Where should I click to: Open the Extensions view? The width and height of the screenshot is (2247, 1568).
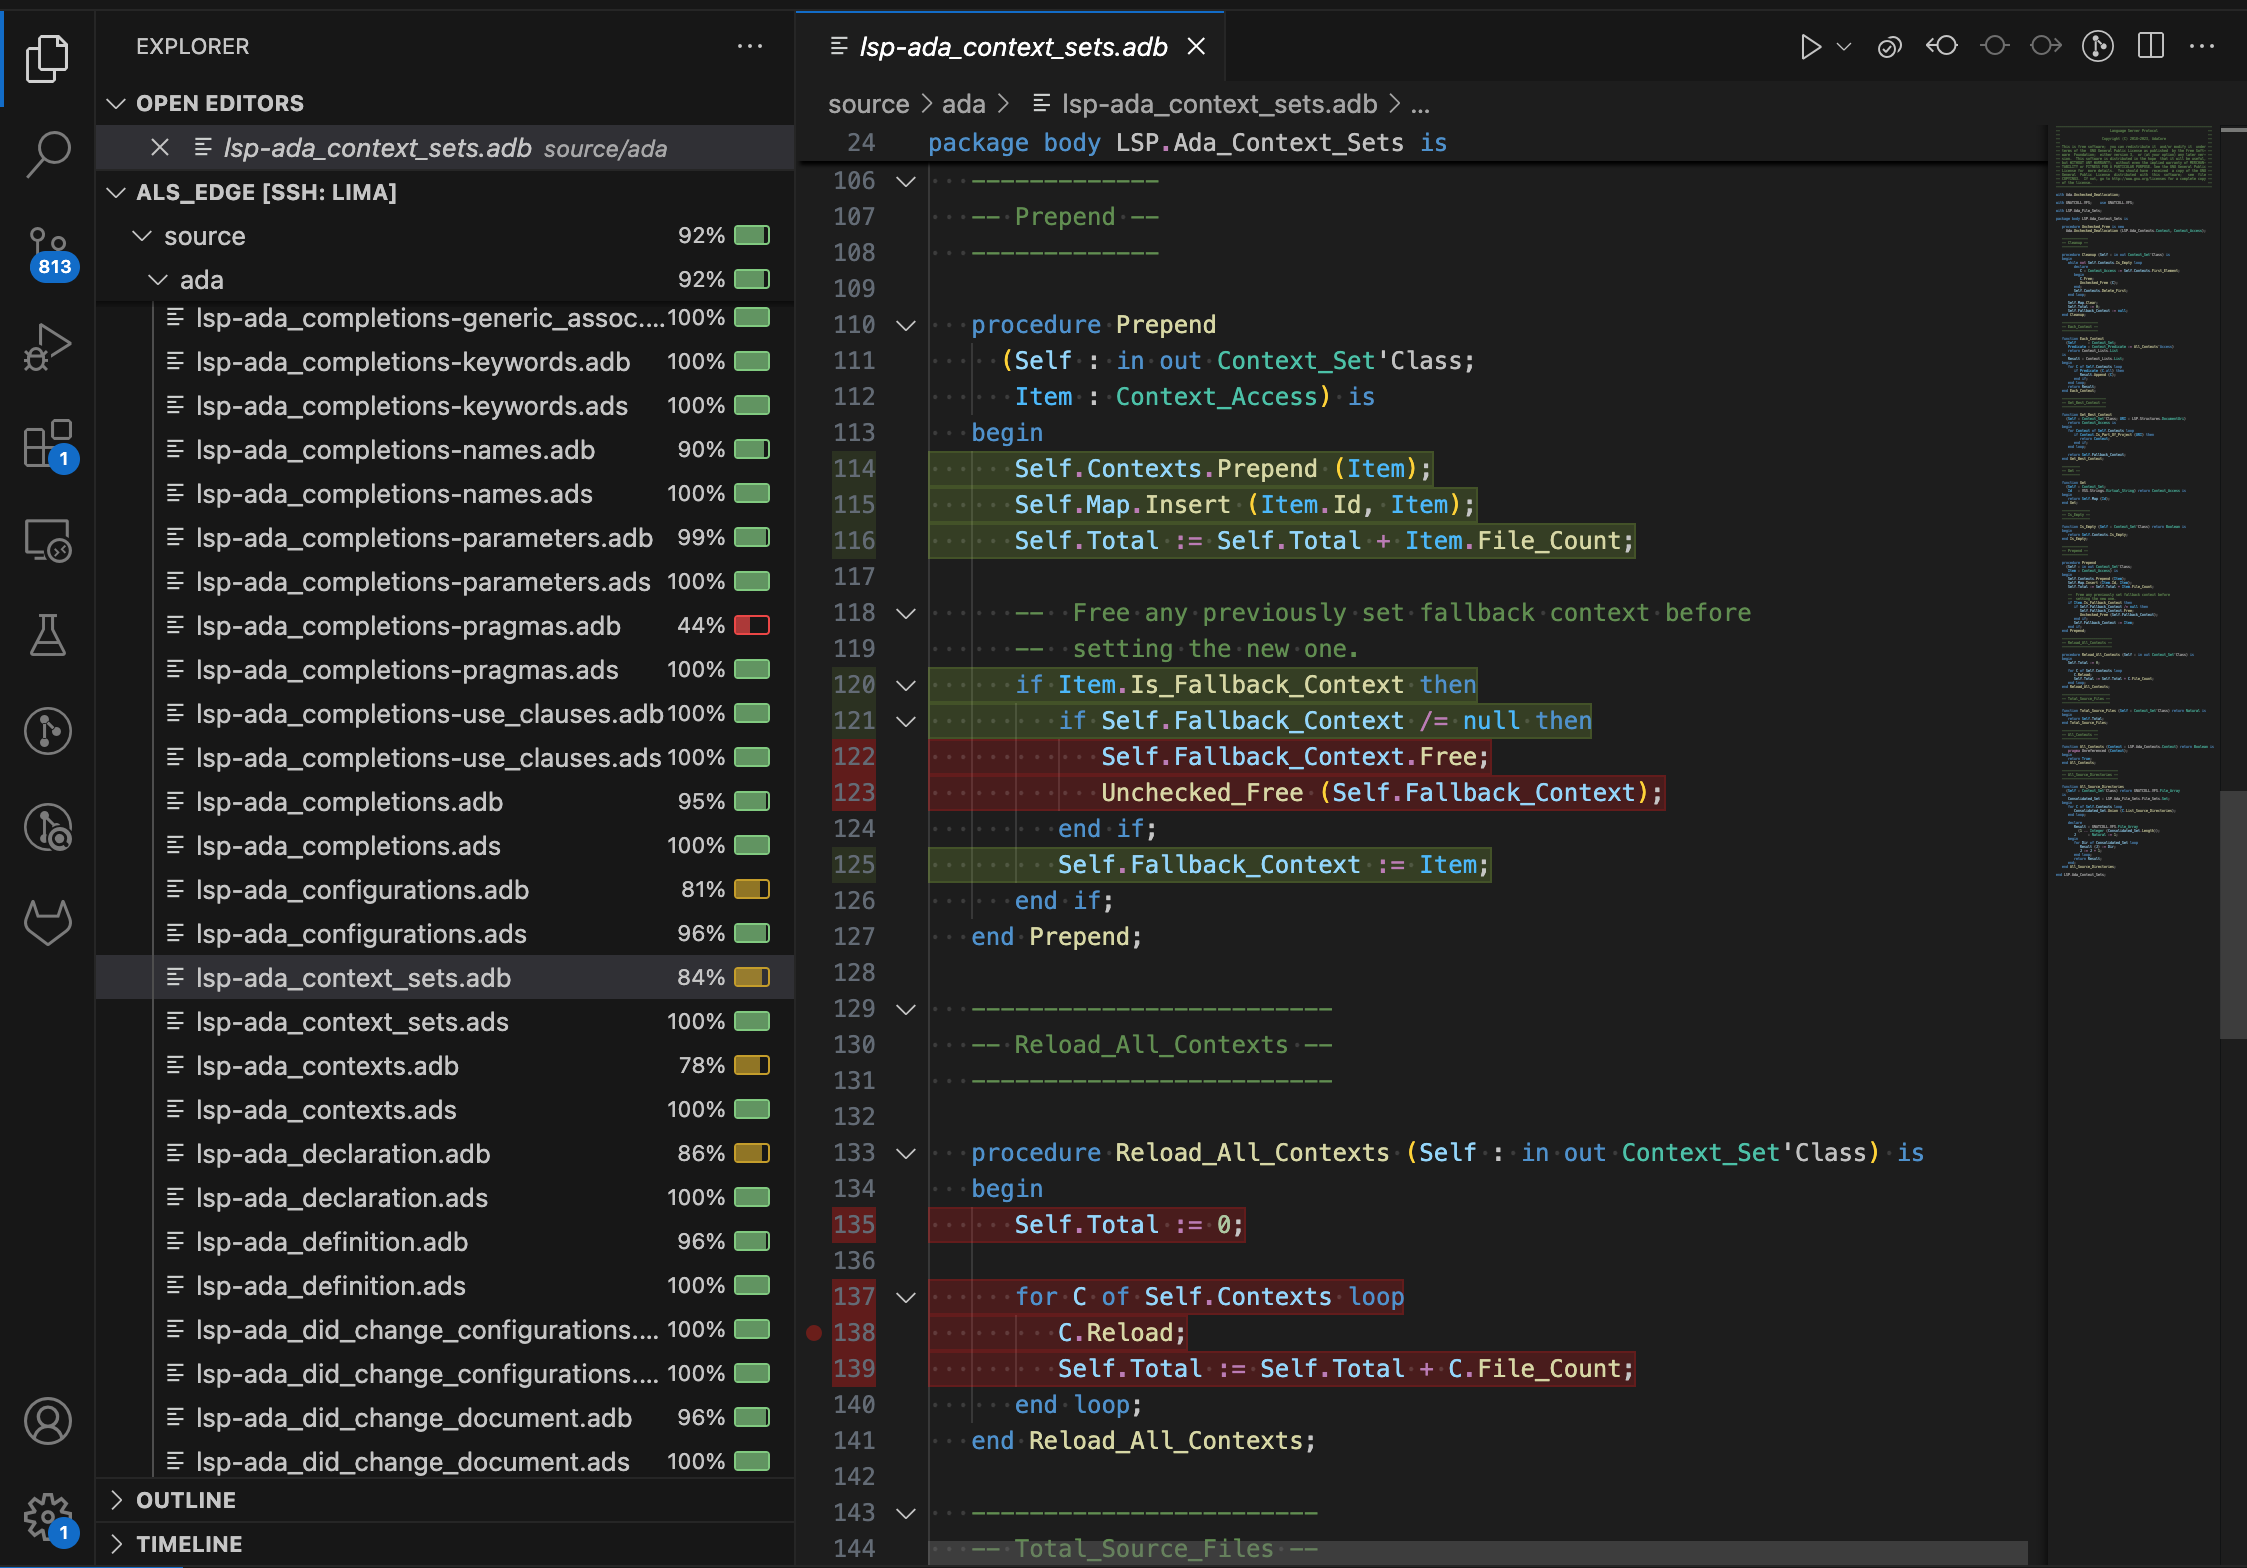pos(47,443)
